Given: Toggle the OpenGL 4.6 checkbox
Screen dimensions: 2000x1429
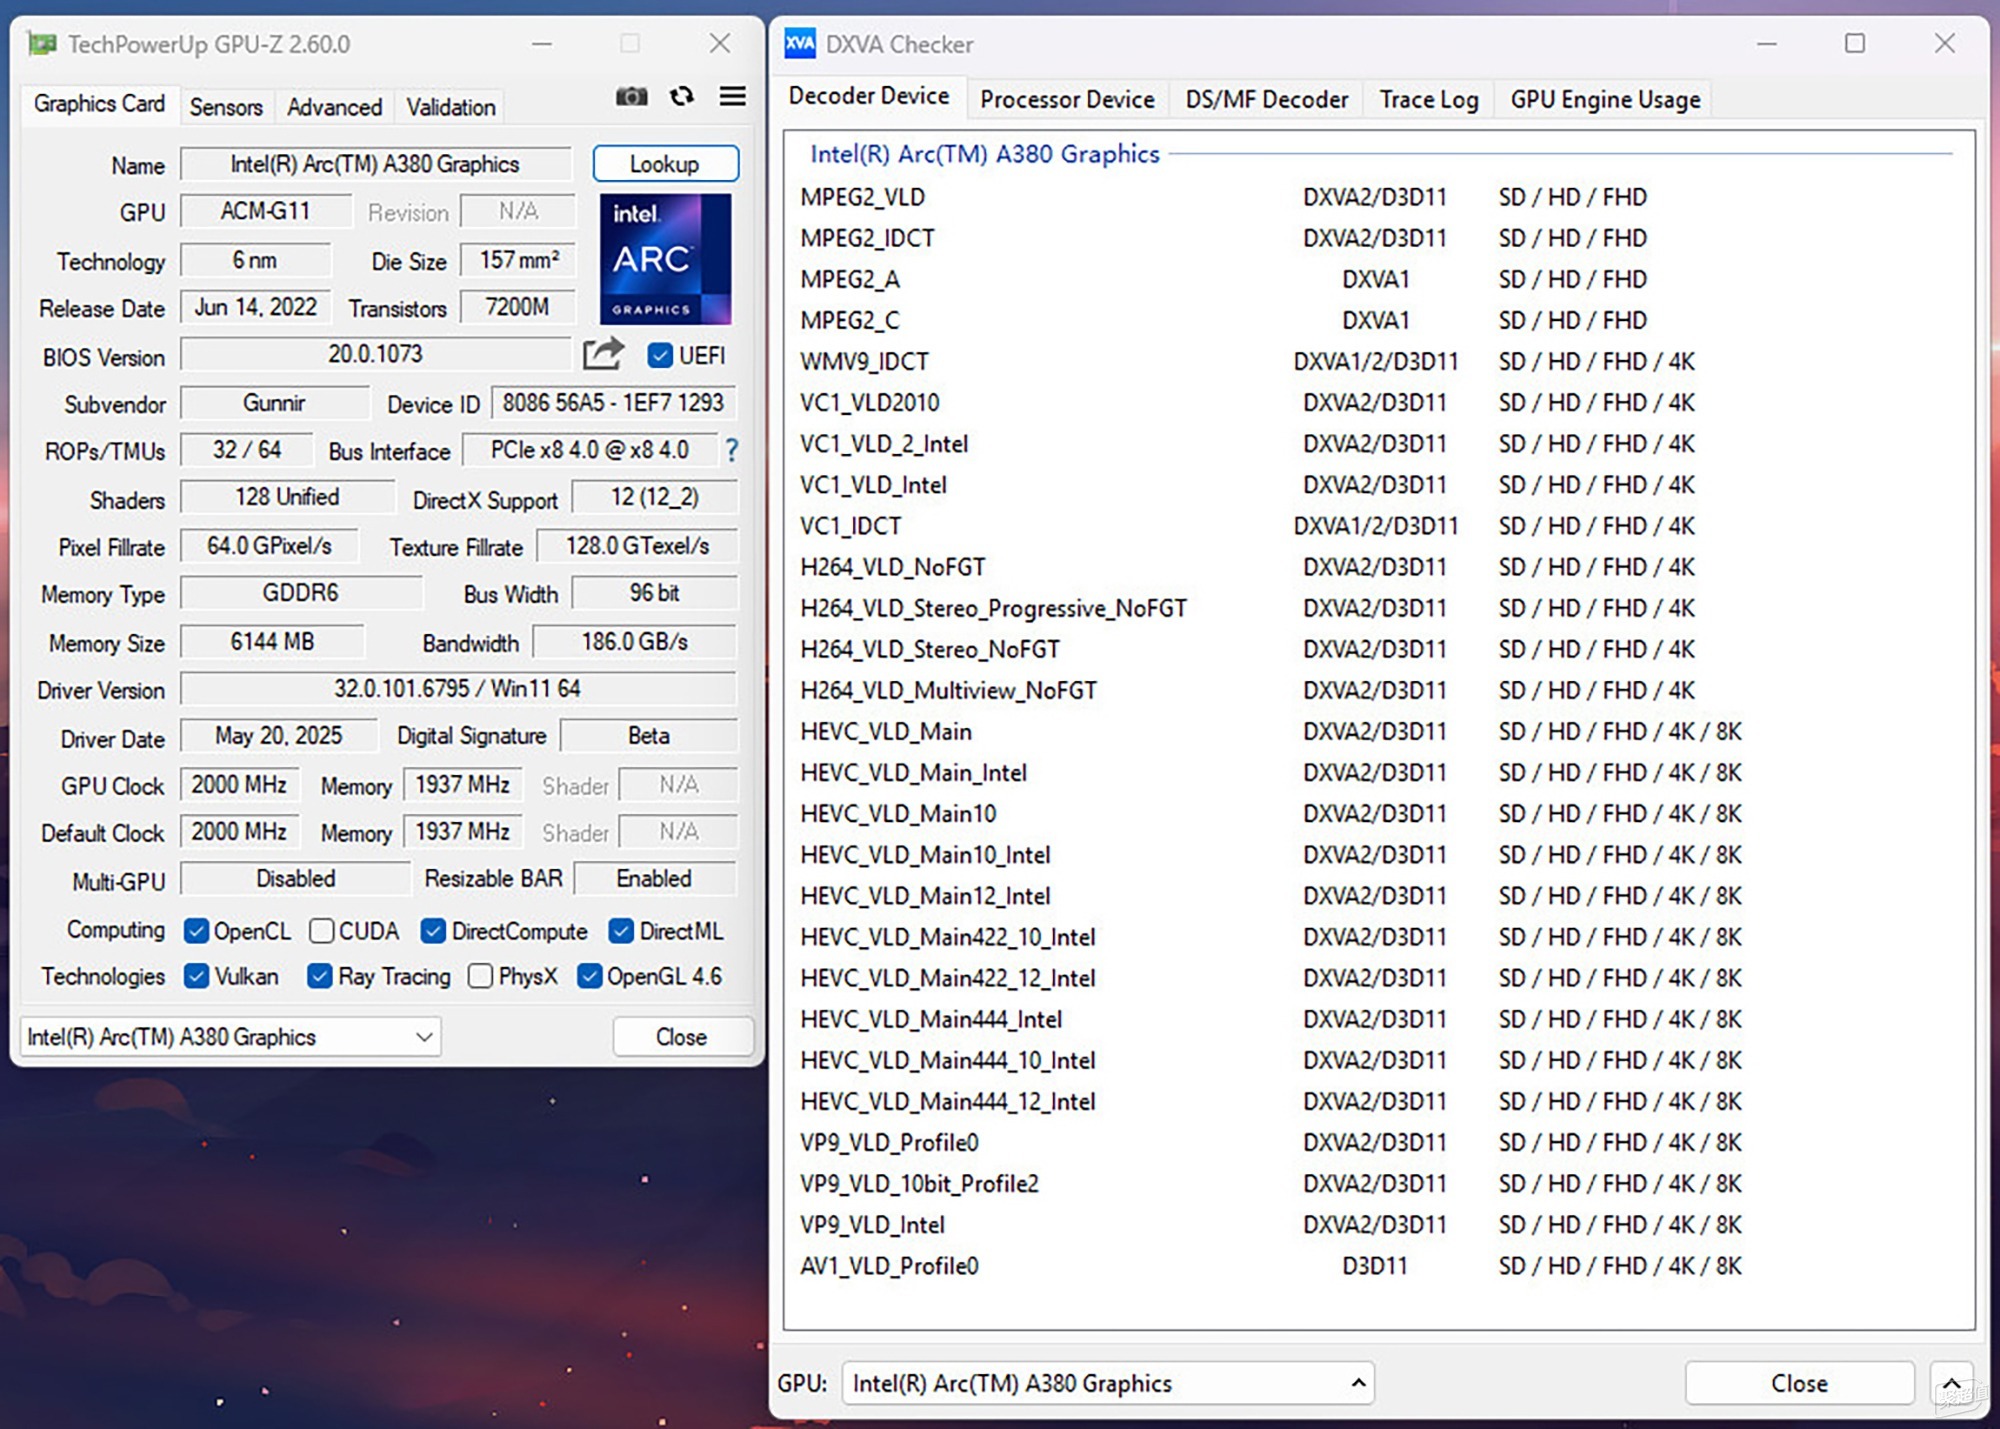Looking at the screenshot, I should click(x=590, y=976).
